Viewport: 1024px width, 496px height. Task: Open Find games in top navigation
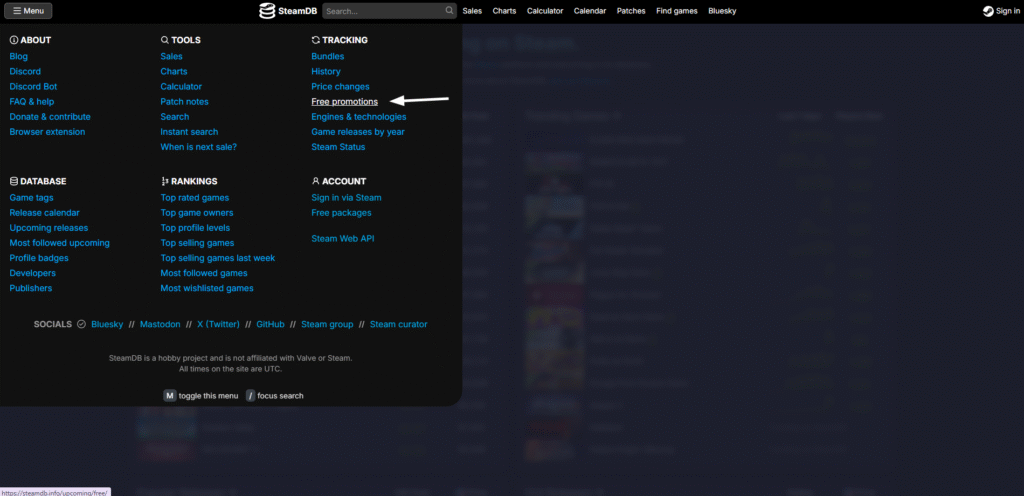click(x=677, y=11)
